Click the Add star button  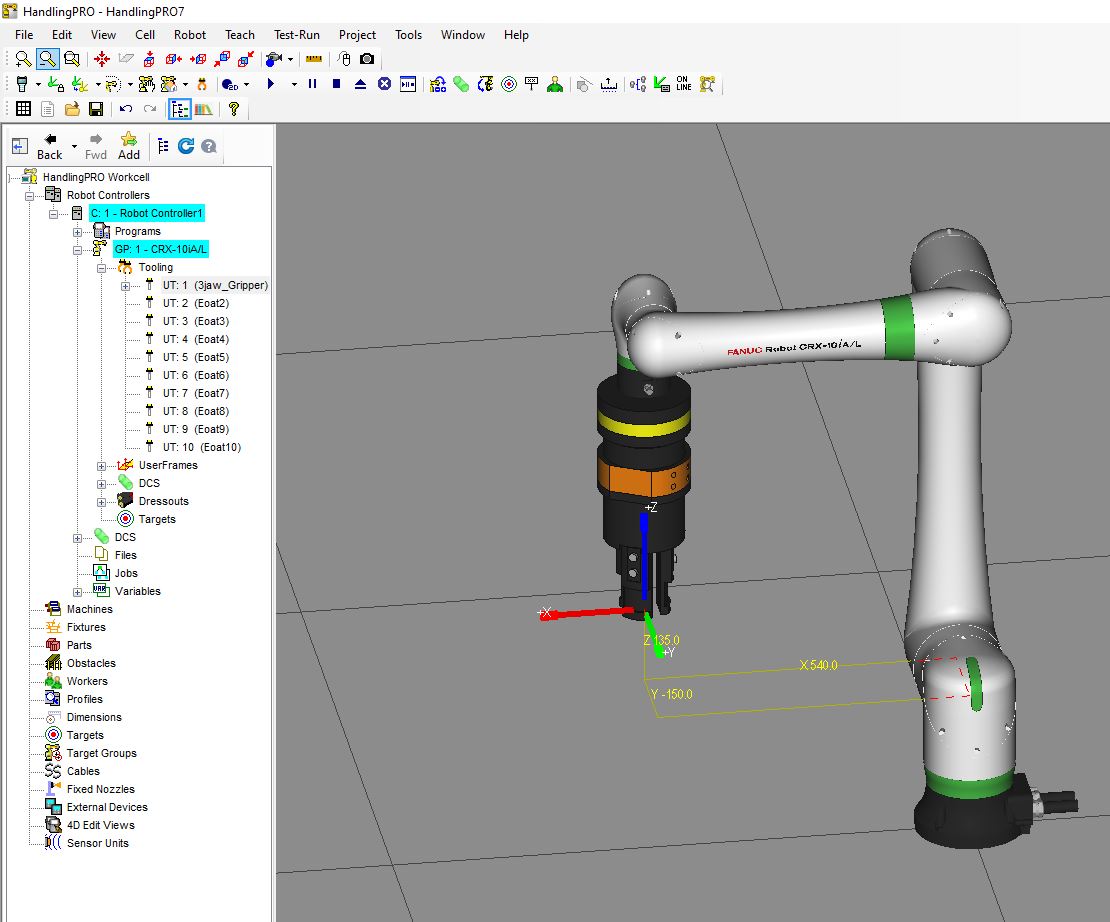point(129,146)
